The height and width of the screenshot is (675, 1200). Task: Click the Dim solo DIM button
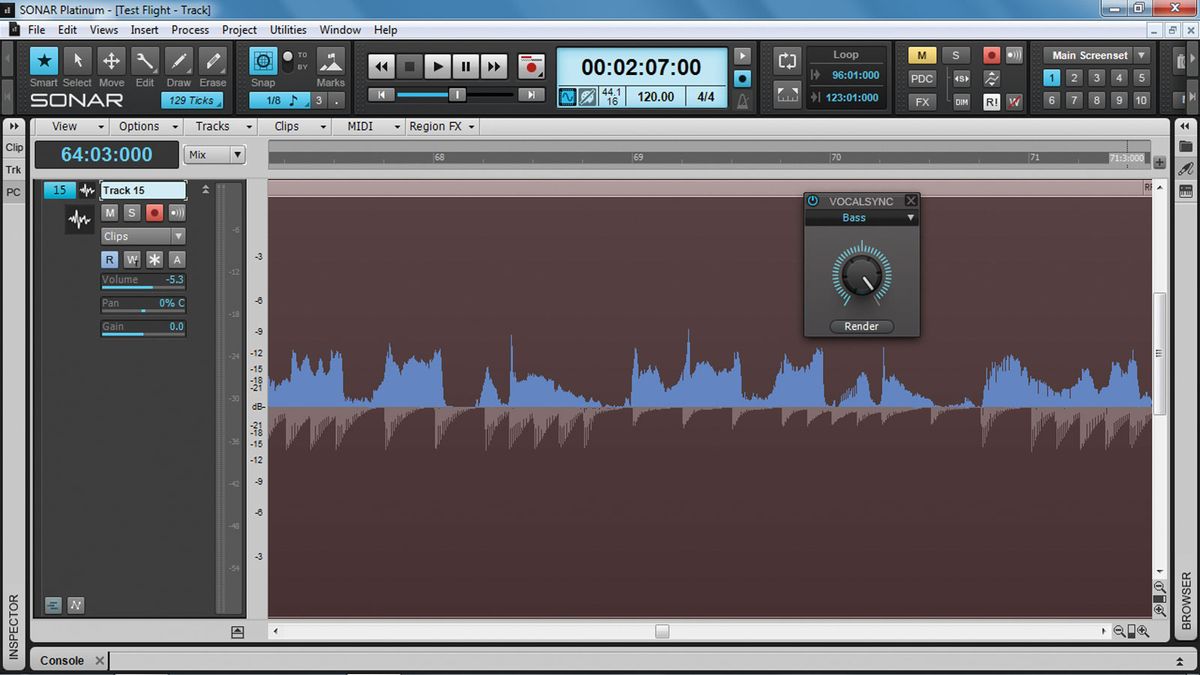[961, 102]
